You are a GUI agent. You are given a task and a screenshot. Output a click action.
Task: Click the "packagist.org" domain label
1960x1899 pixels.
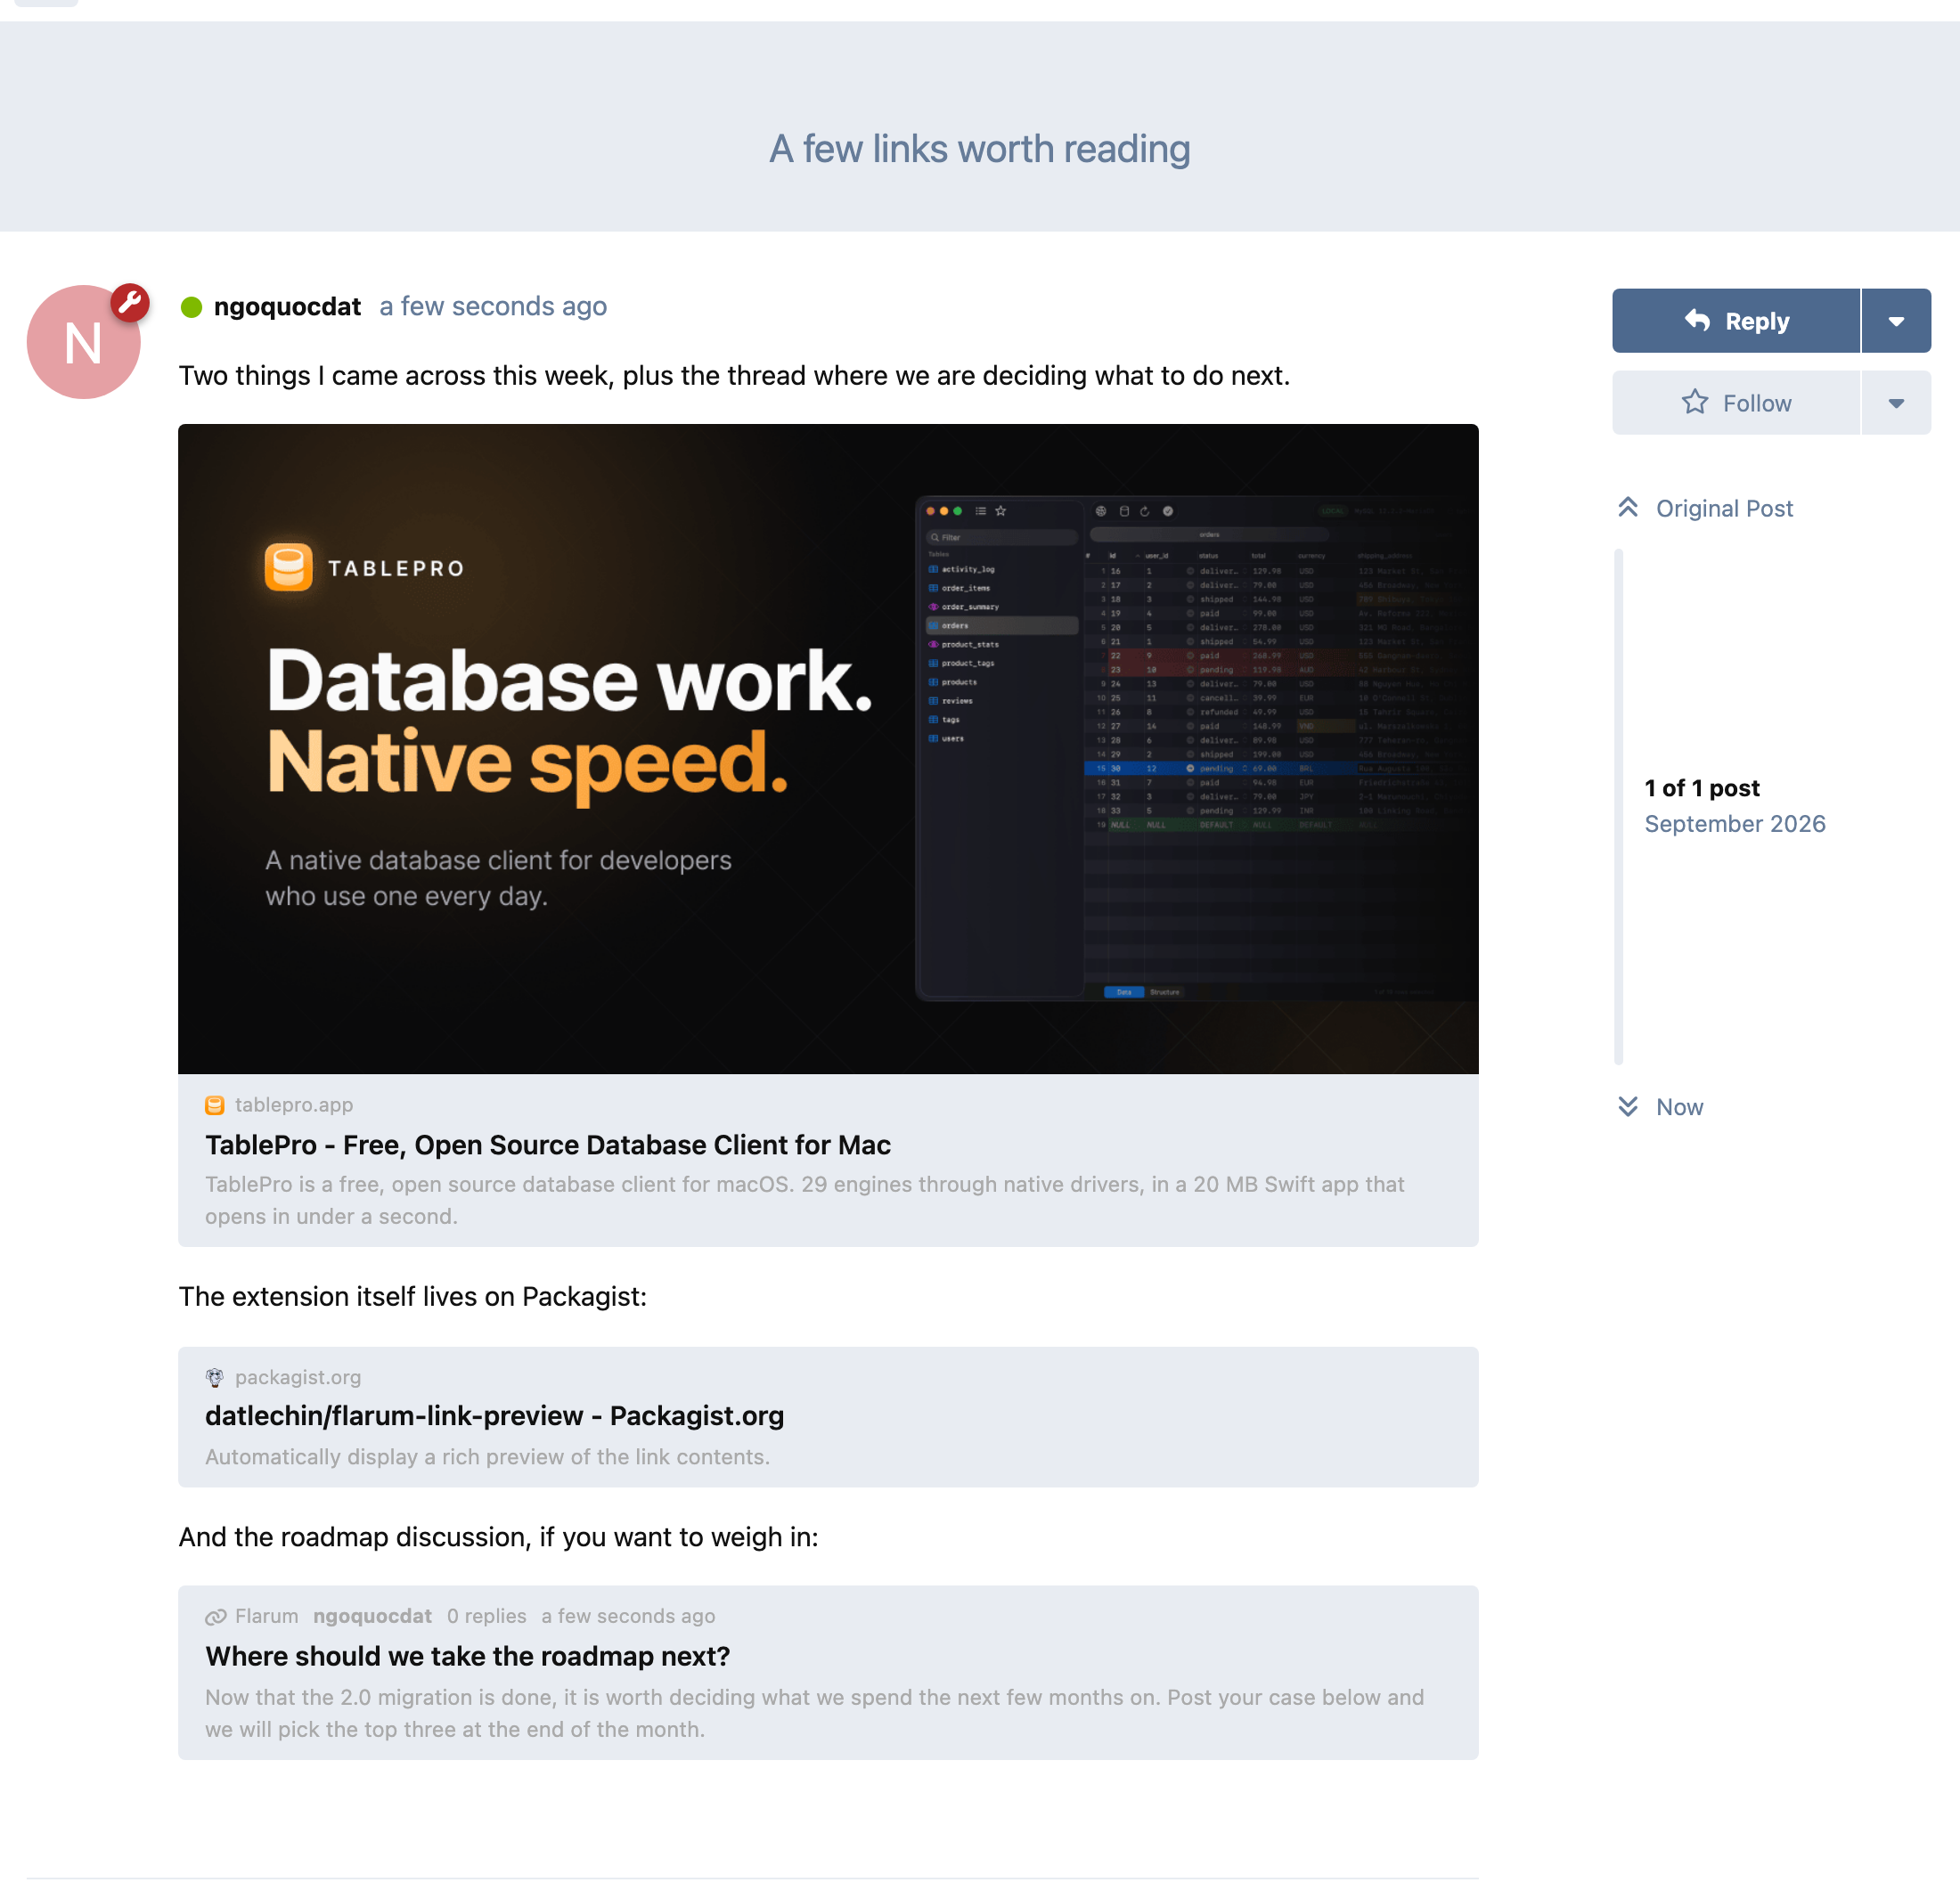click(x=298, y=1377)
